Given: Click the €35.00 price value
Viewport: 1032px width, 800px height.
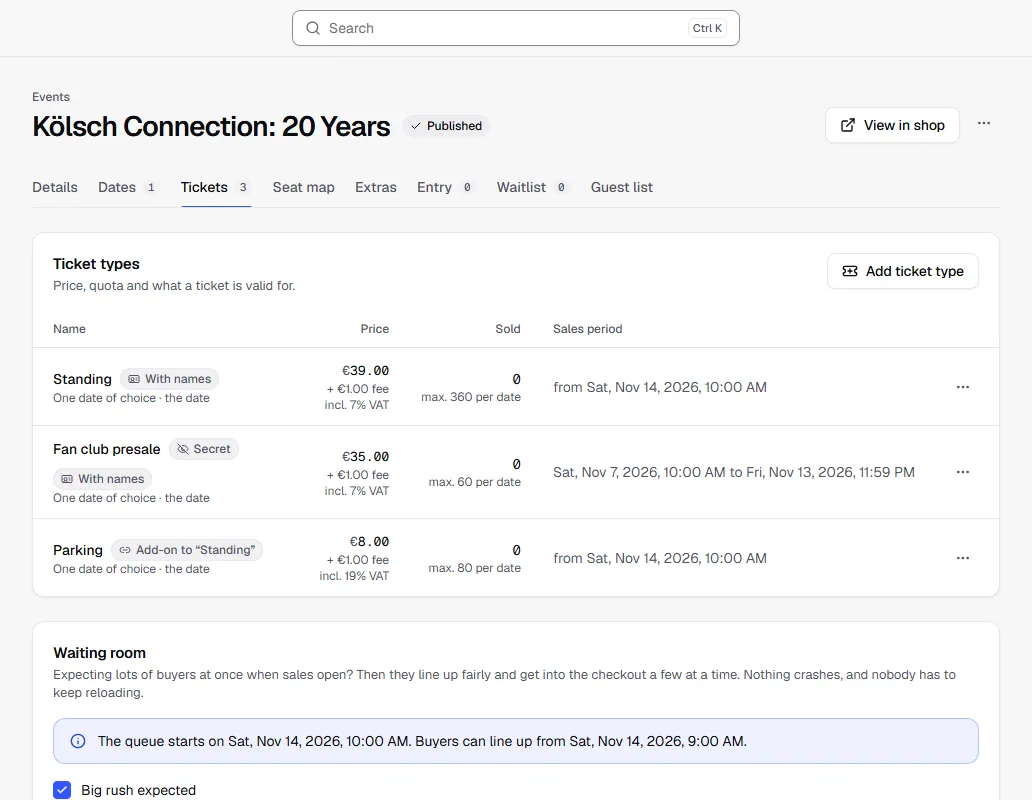Looking at the screenshot, I should [365, 456].
